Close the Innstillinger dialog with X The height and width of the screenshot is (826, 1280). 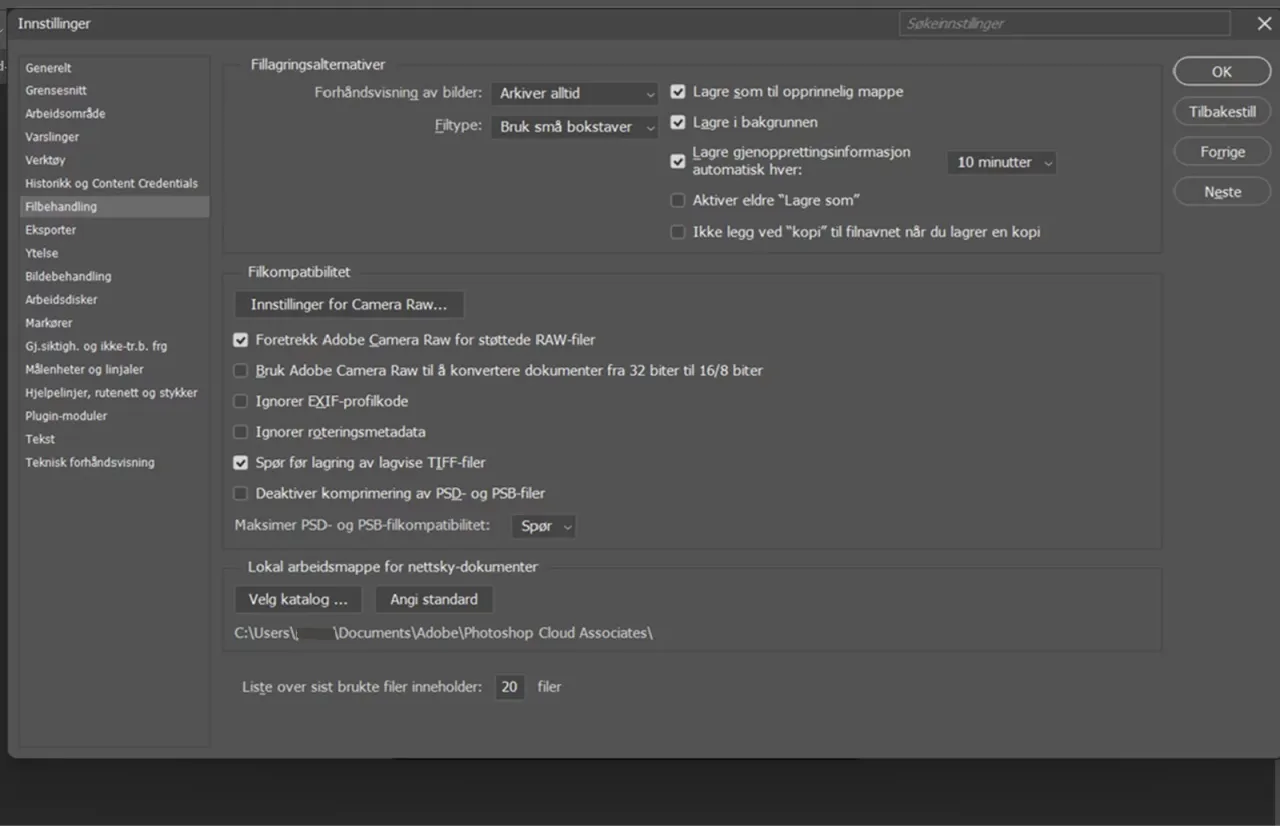[1264, 24]
